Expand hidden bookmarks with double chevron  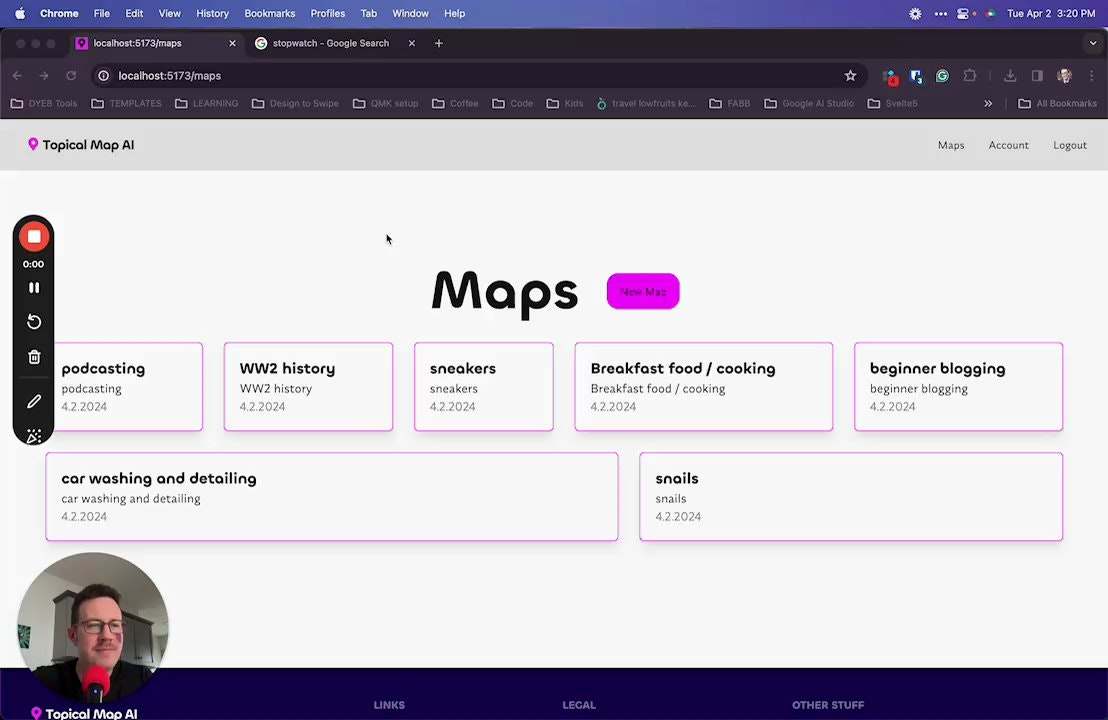988,103
